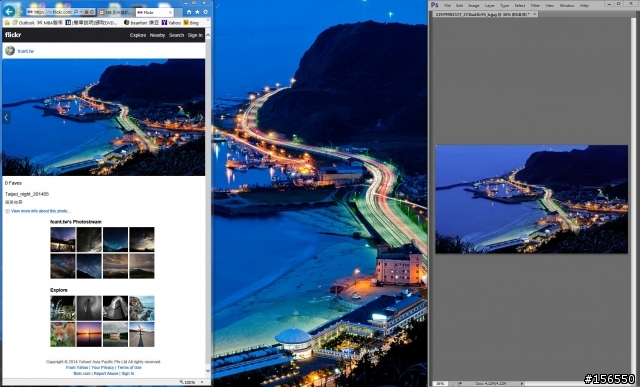The image size is (640, 387).
Task: Click 'flickr.com' footer link
Action: [x=82, y=374]
